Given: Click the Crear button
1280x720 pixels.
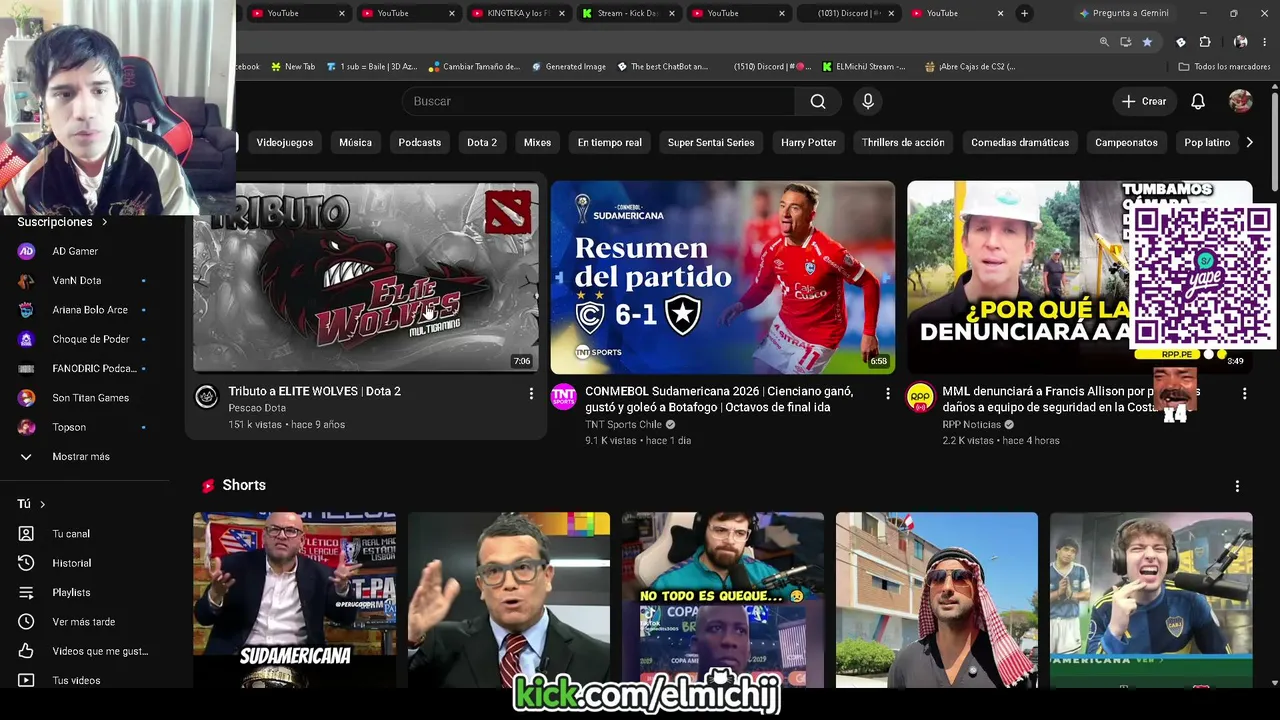Looking at the screenshot, I should tap(1144, 101).
